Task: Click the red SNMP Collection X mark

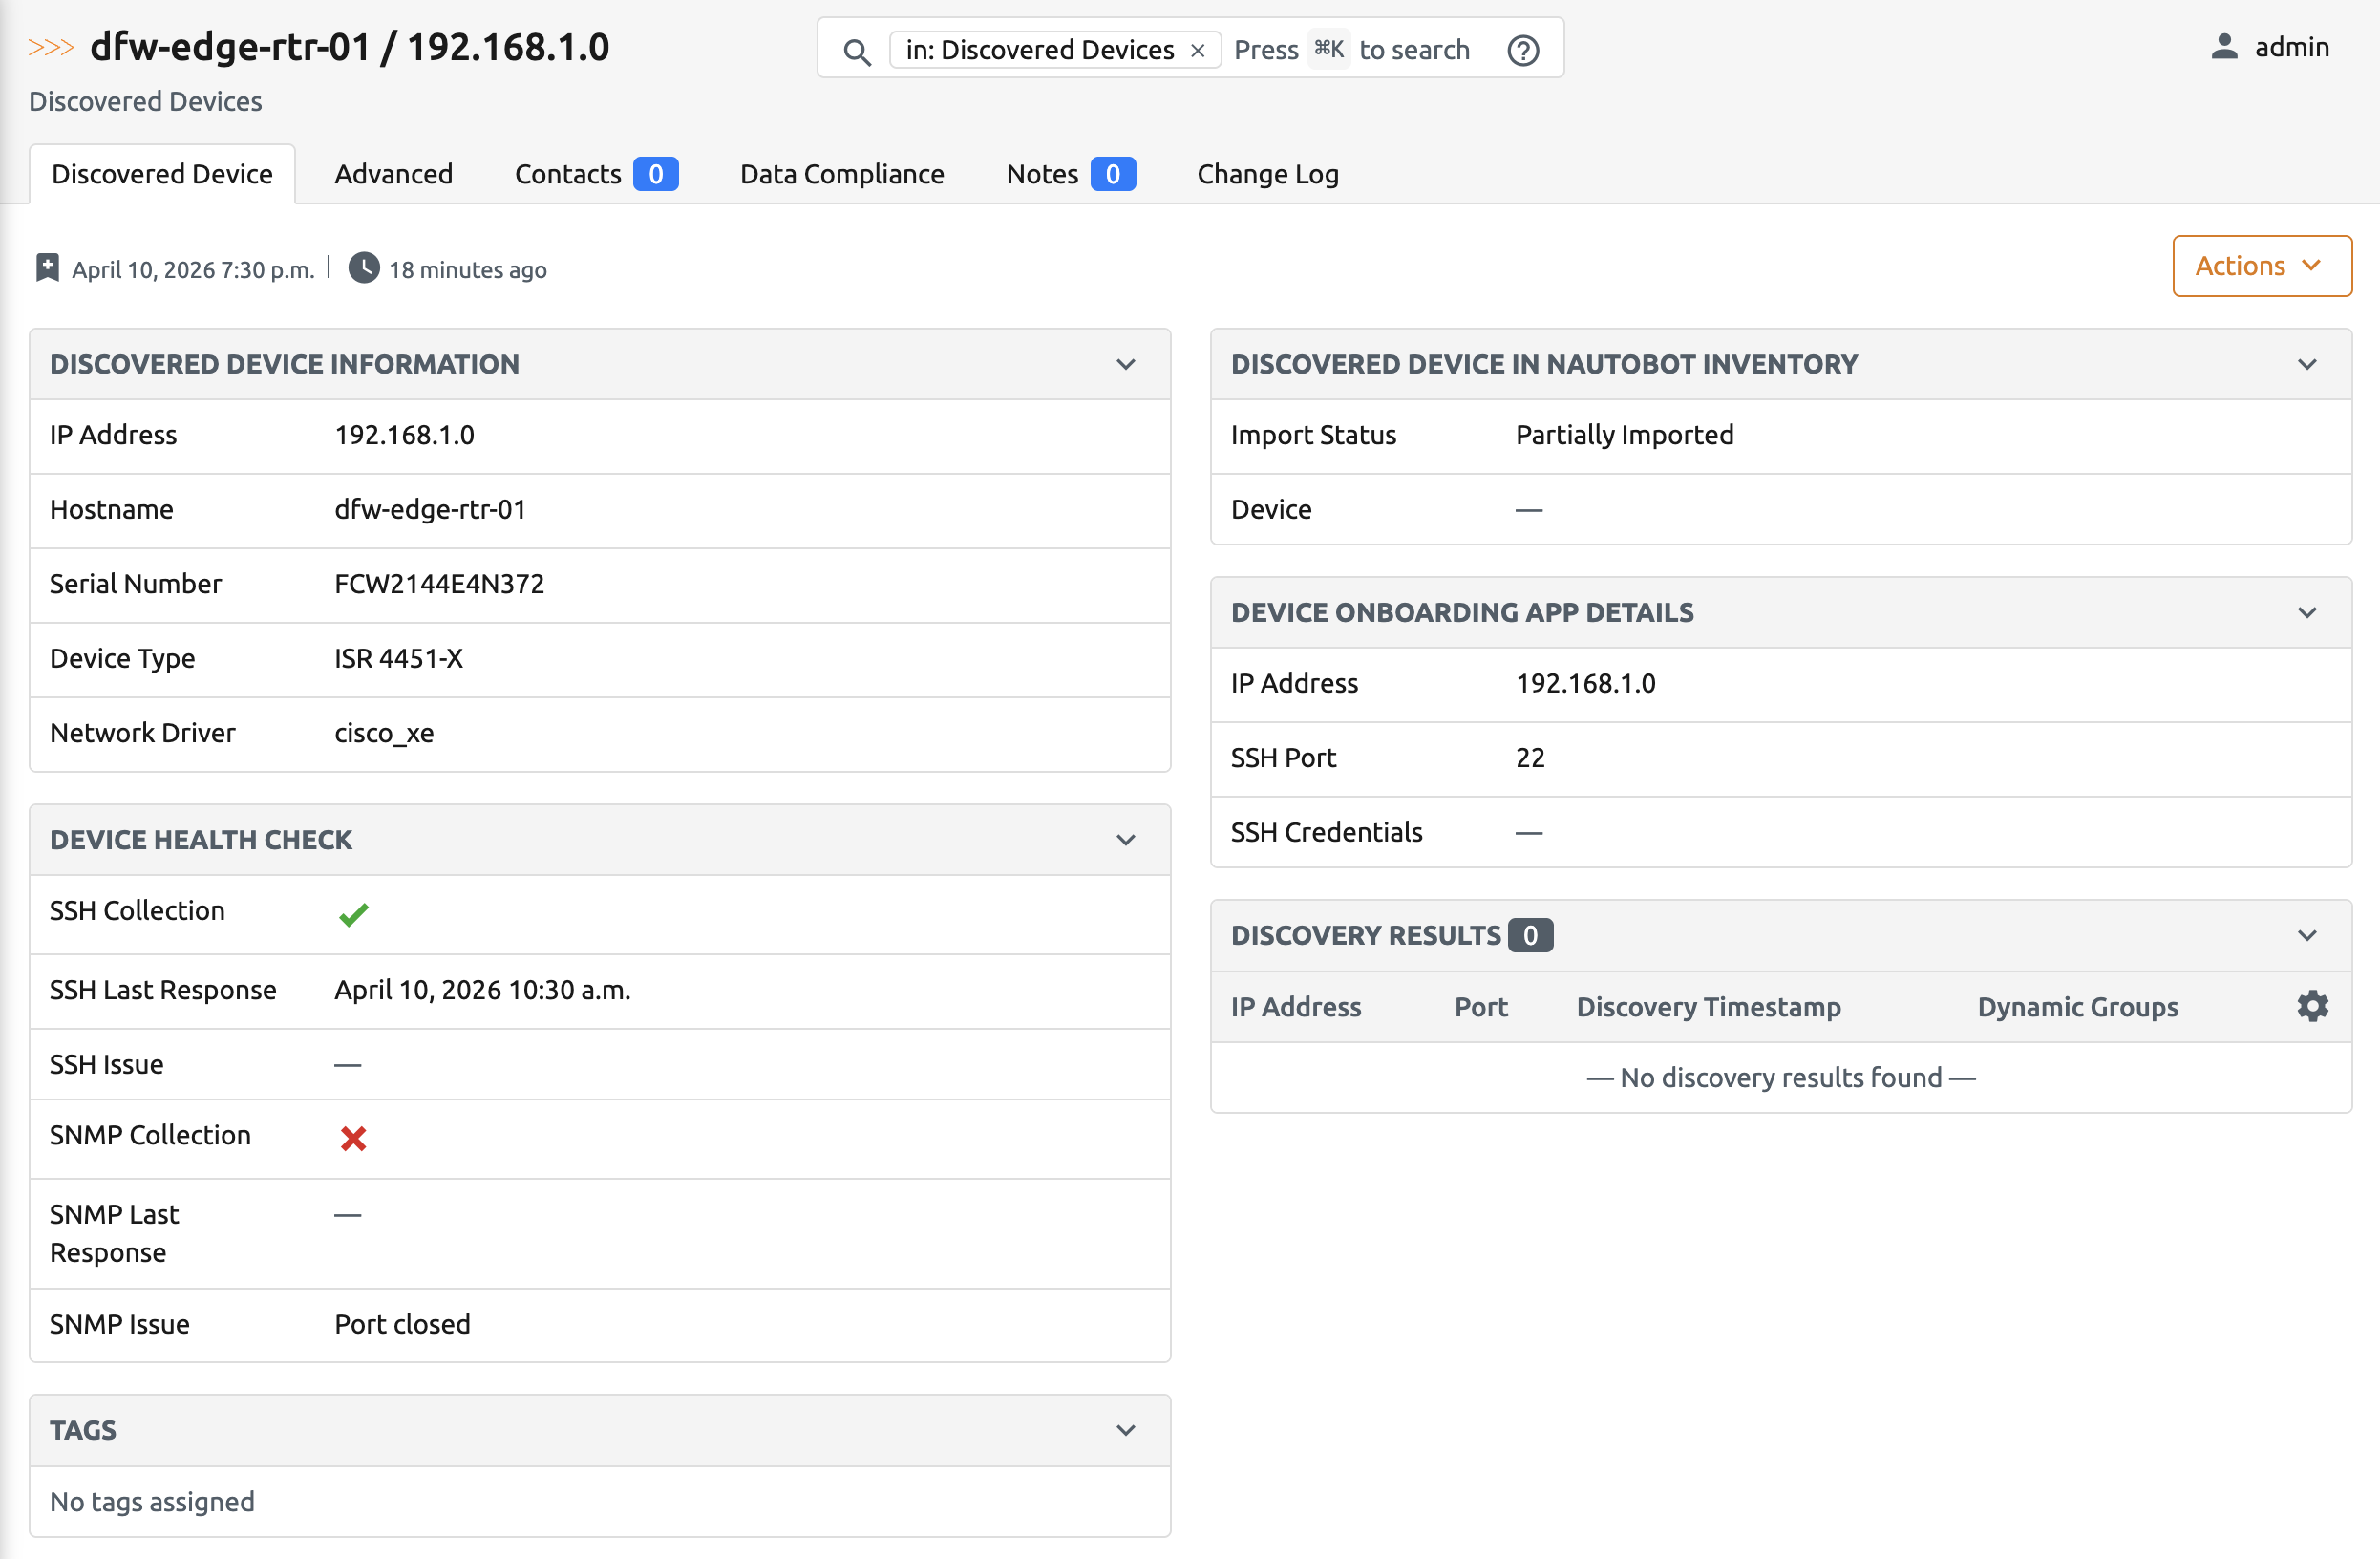Action: [x=353, y=1138]
